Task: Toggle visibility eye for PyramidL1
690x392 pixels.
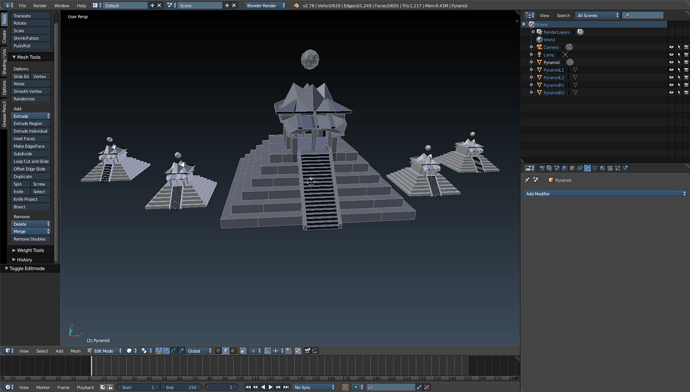Action: [x=671, y=70]
